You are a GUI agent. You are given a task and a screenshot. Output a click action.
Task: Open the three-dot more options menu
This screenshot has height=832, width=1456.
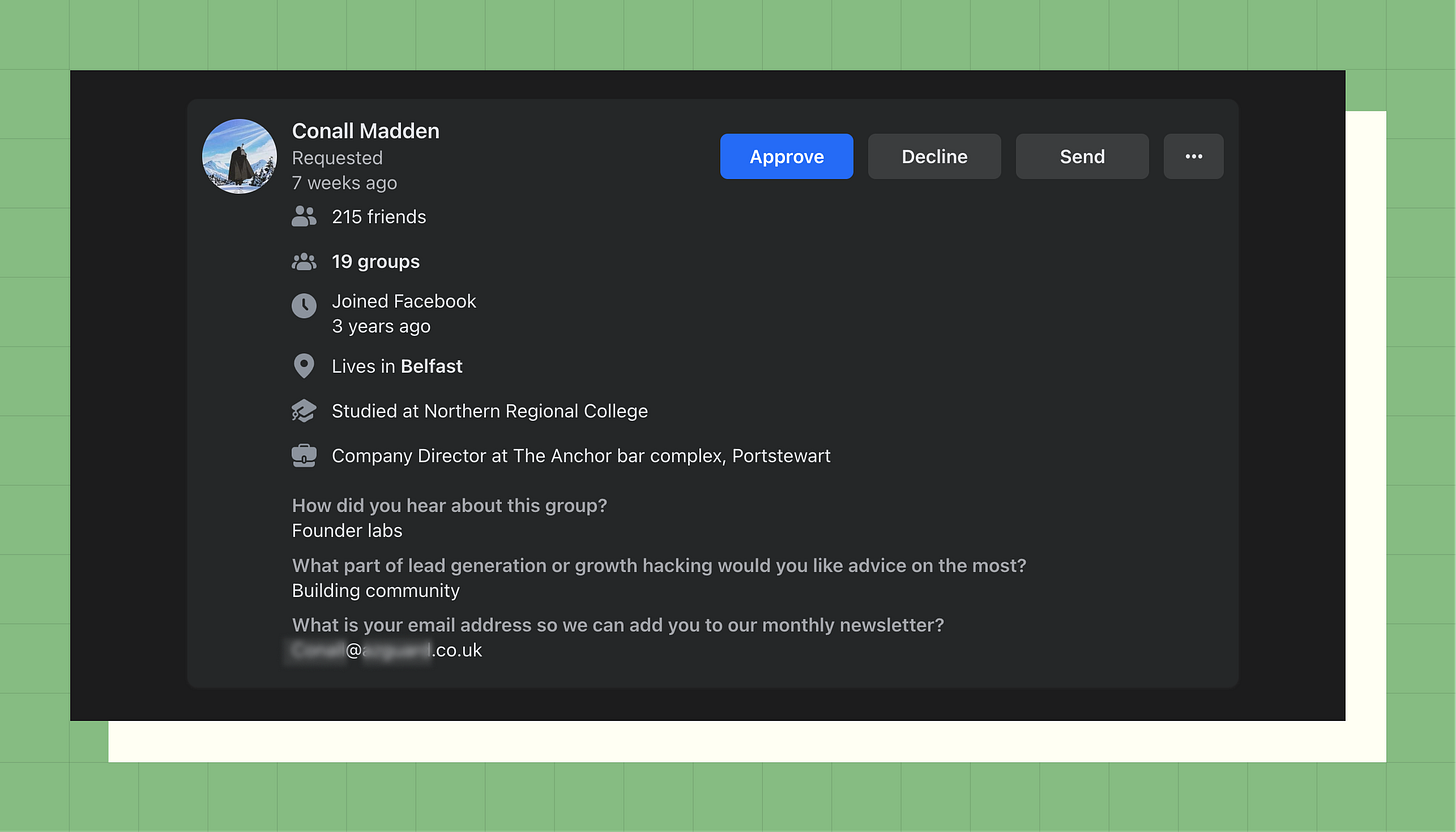[x=1193, y=156]
